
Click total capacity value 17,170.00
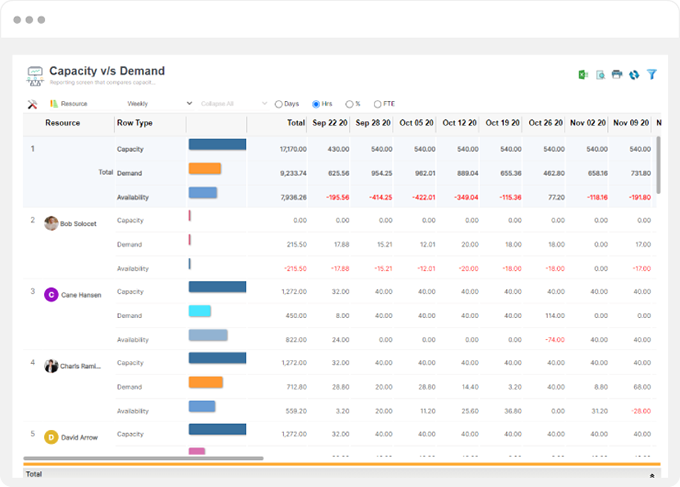pyautogui.click(x=293, y=149)
